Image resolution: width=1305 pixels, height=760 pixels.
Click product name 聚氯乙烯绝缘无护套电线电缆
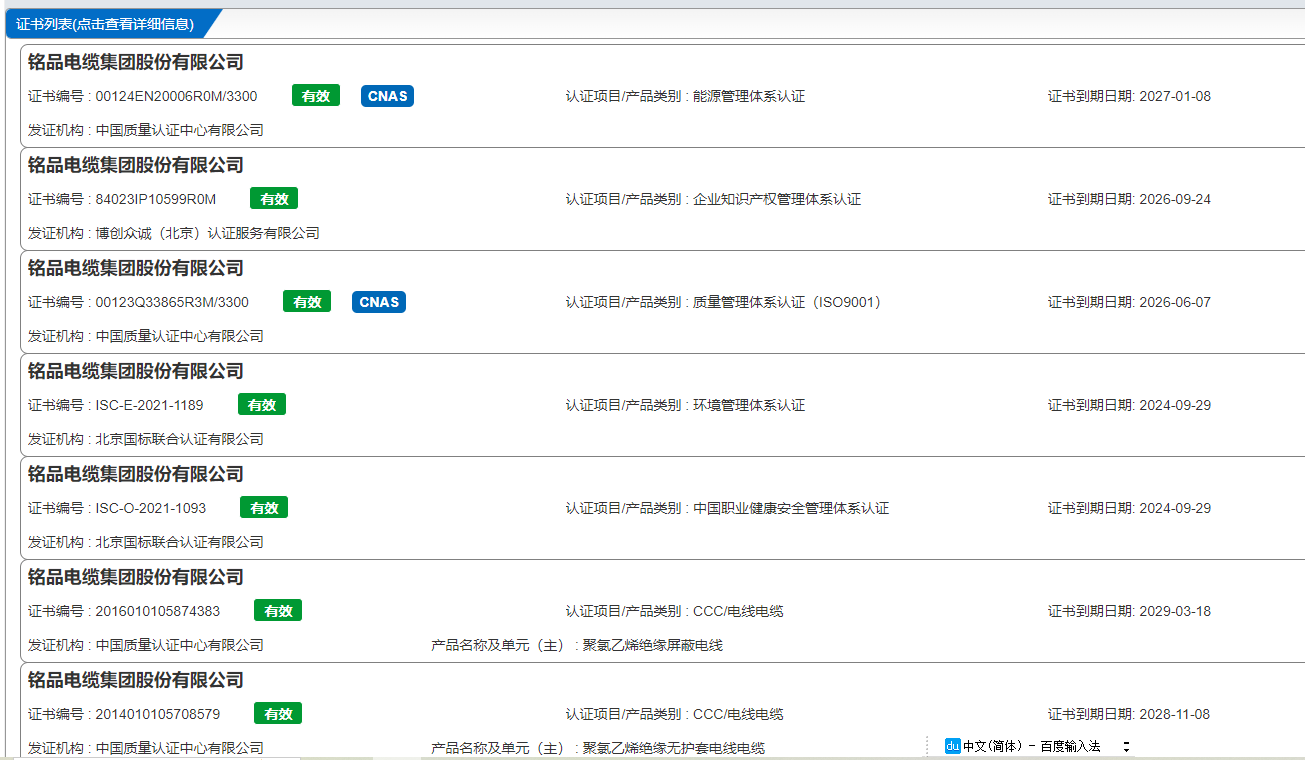[x=673, y=749]
